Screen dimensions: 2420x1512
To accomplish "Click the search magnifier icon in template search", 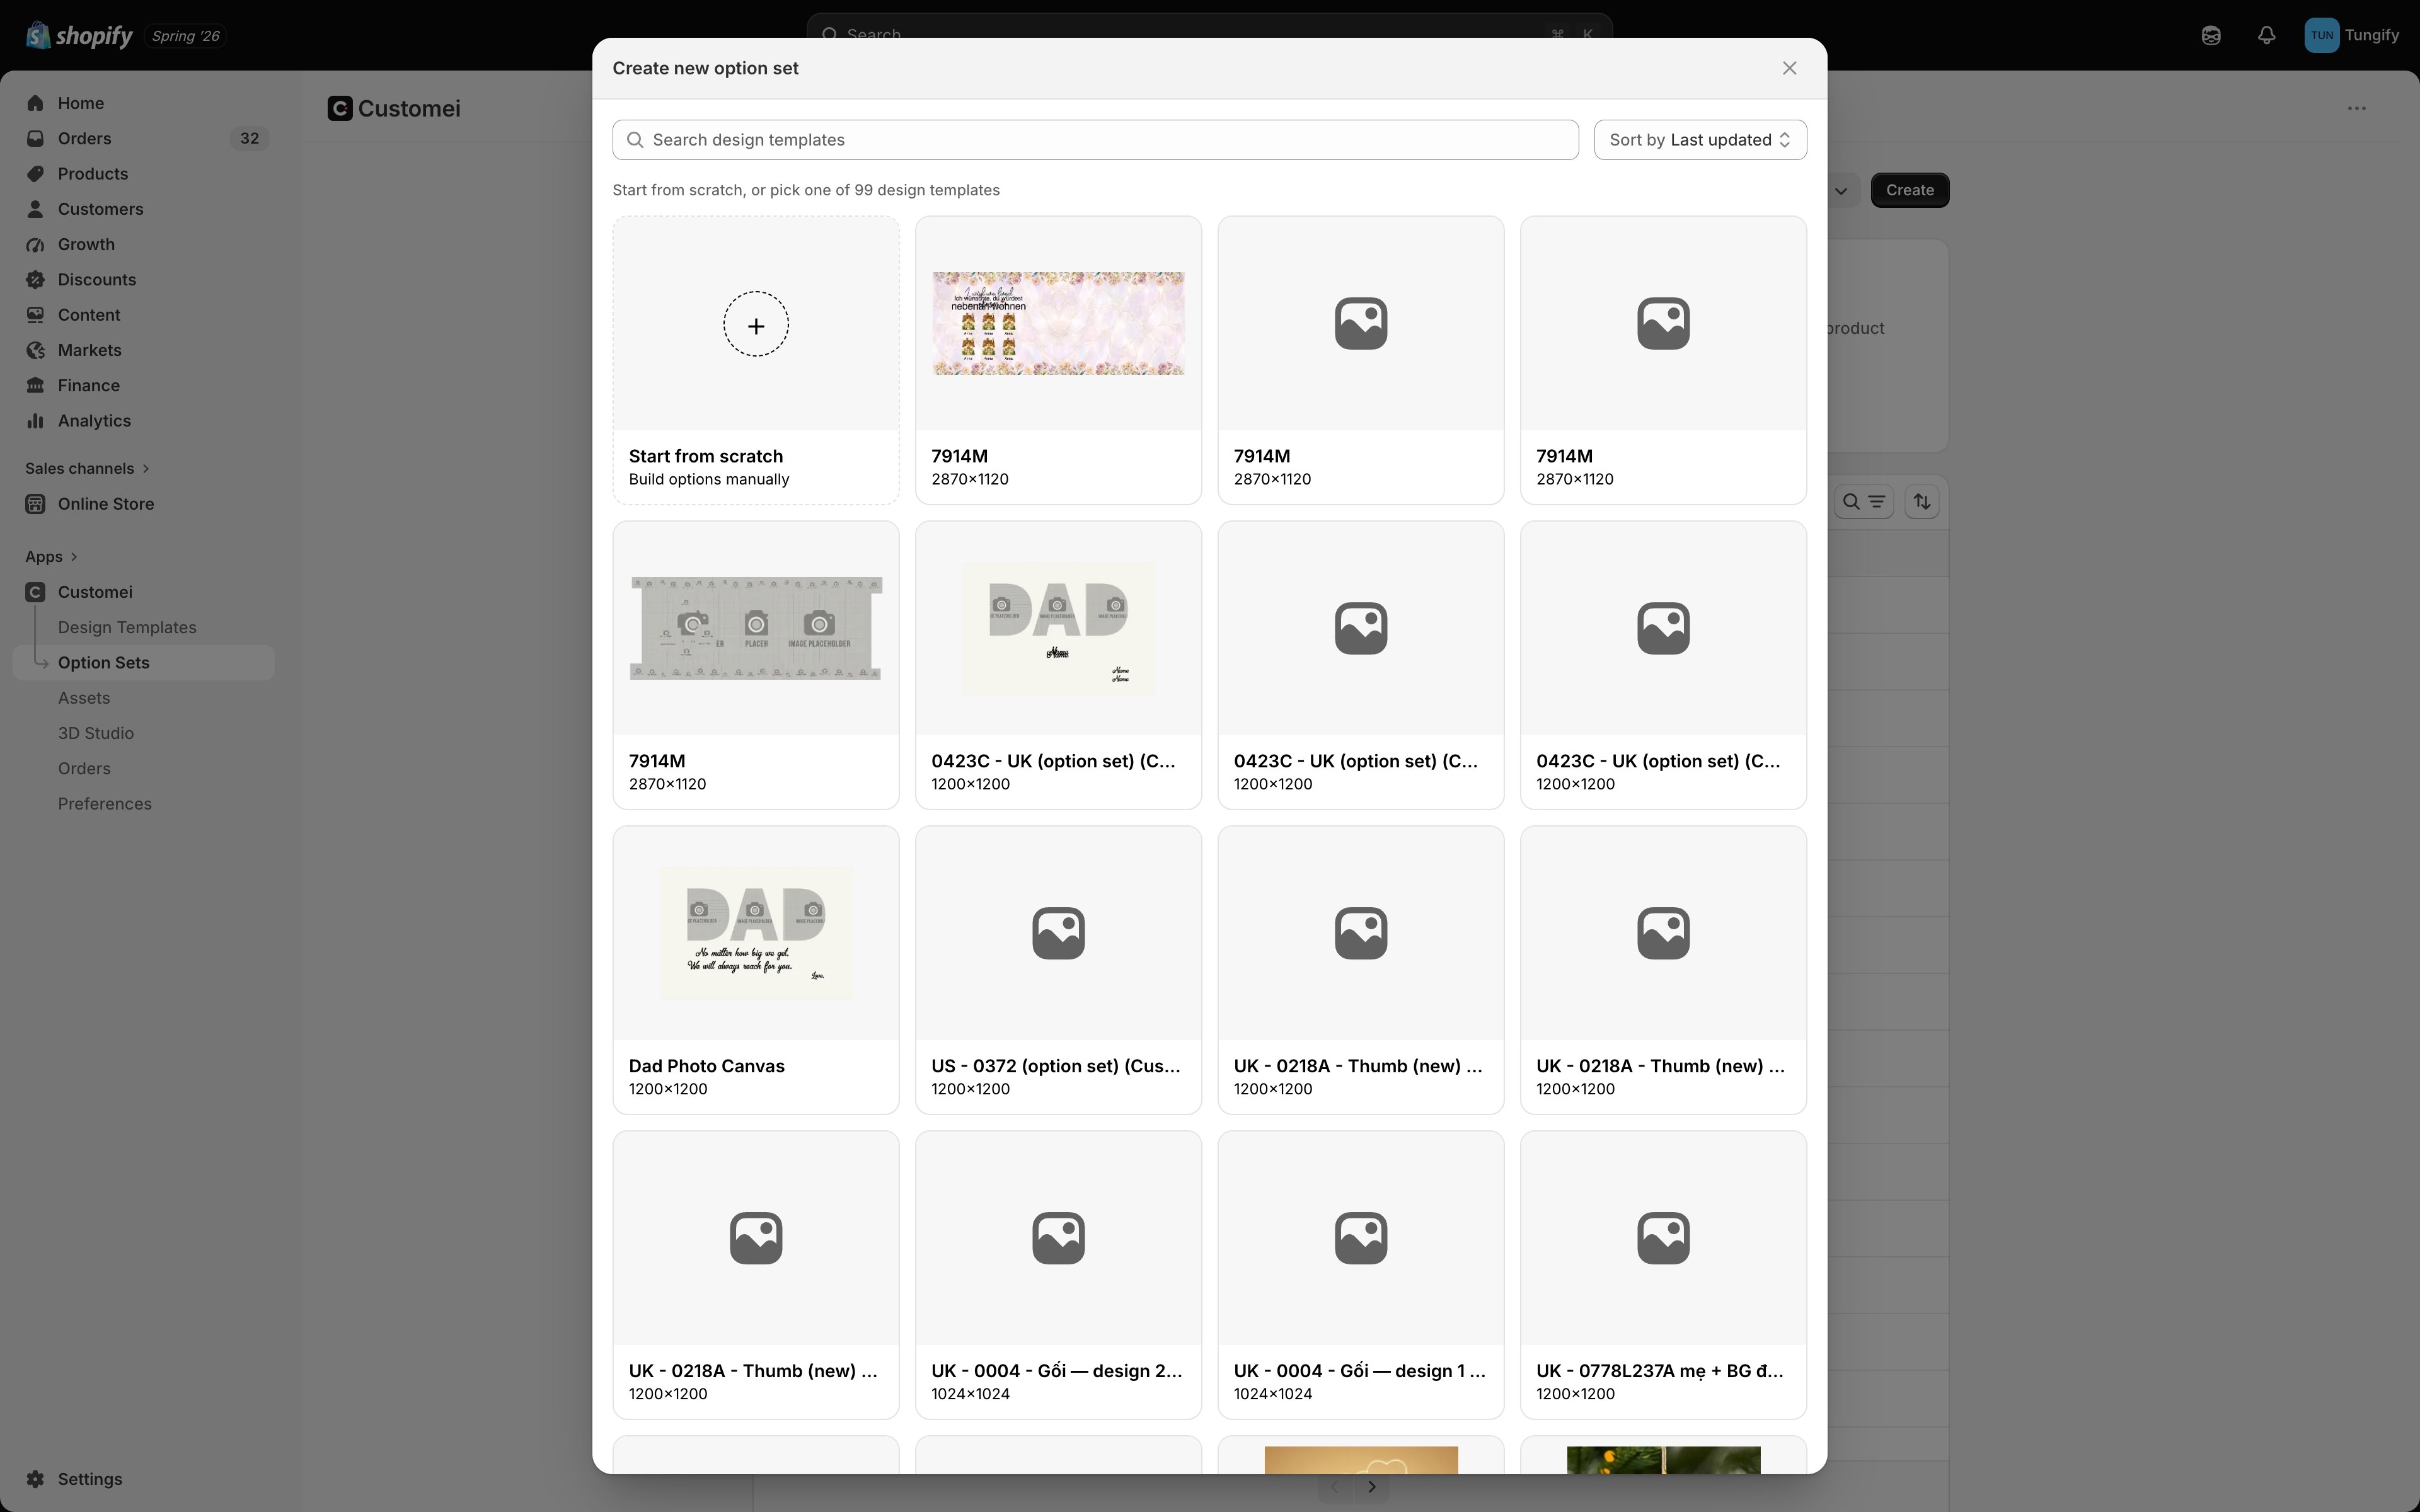I will click(x=635, y=140).
